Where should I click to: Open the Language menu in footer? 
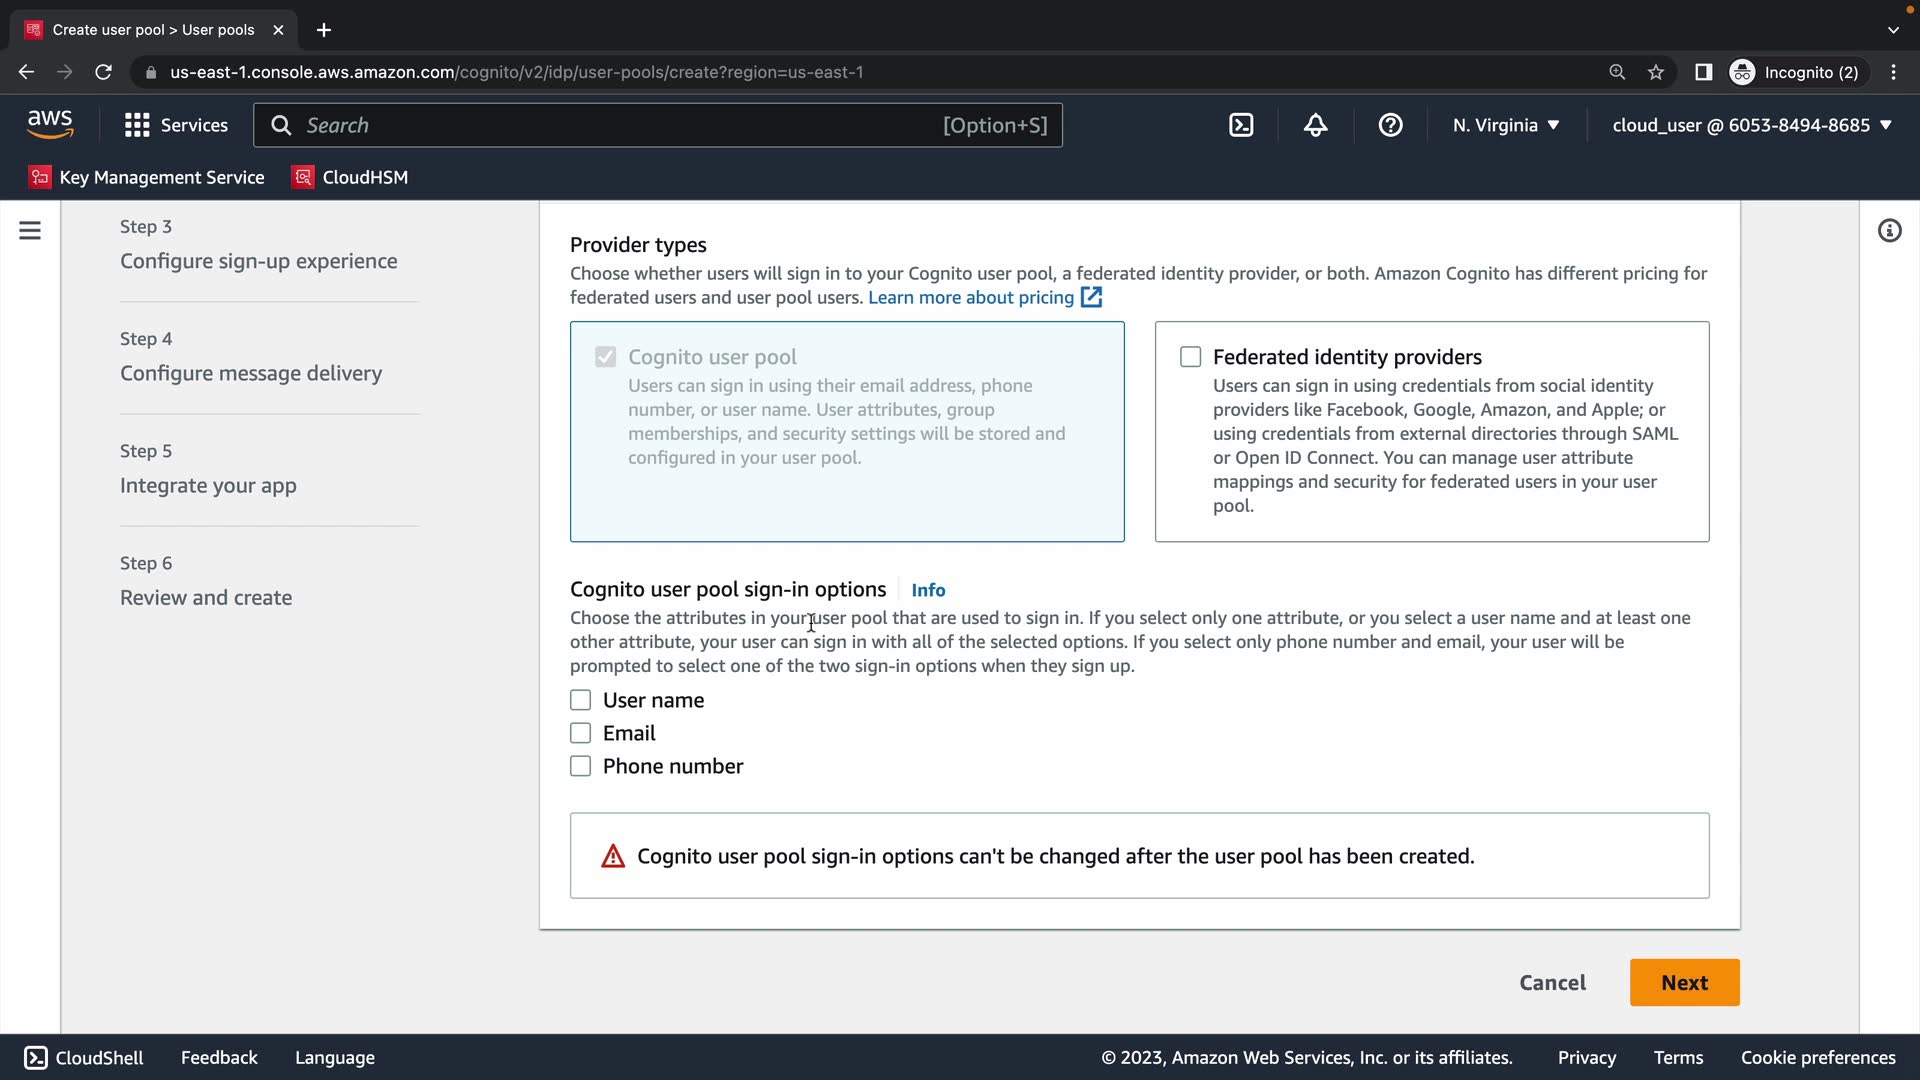point(335,1057)
